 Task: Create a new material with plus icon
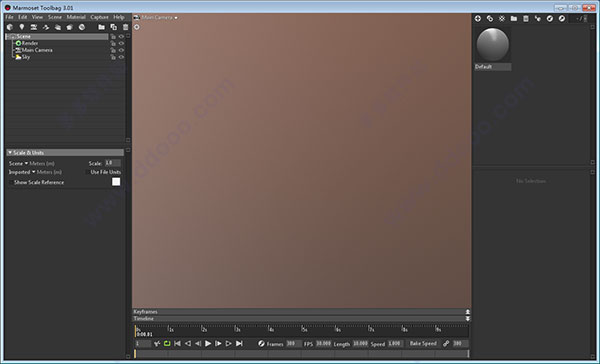point(478,18)
